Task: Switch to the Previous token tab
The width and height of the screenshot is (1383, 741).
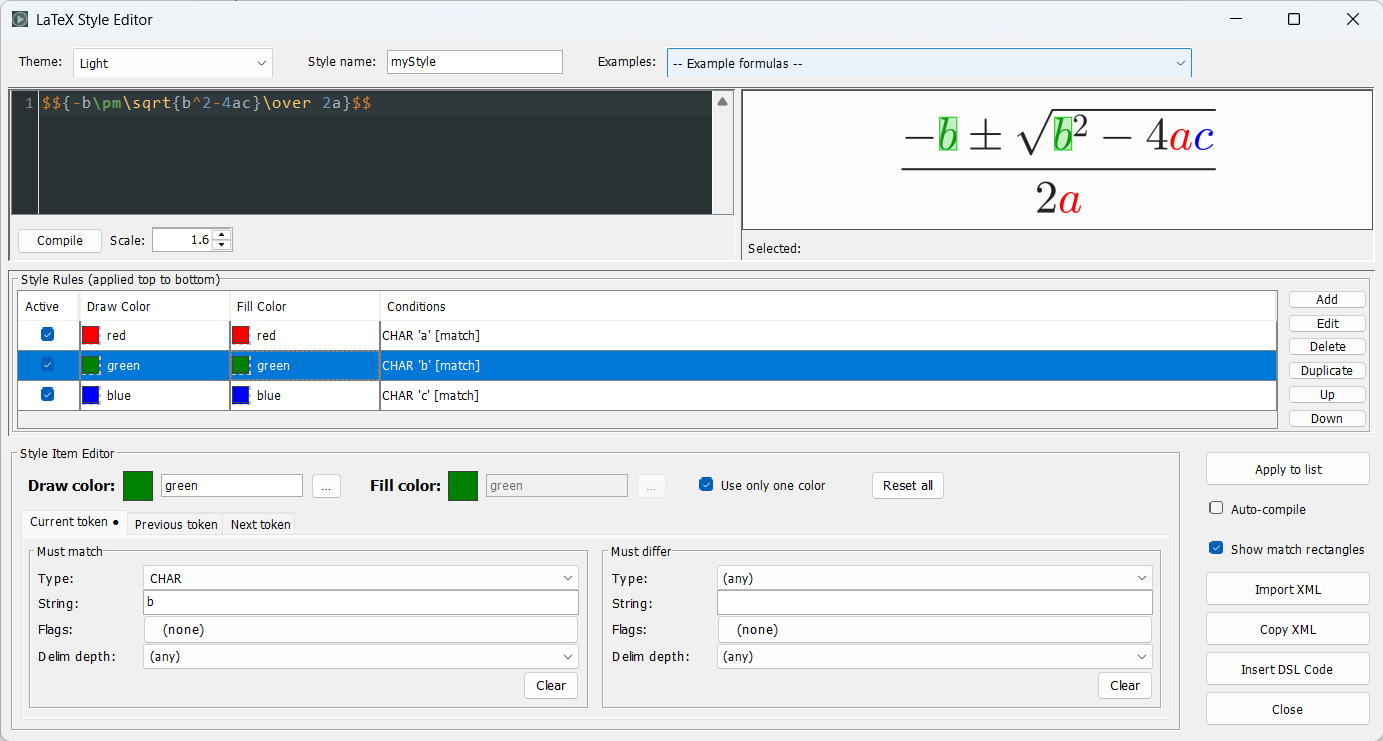Action: coord(176,524)
